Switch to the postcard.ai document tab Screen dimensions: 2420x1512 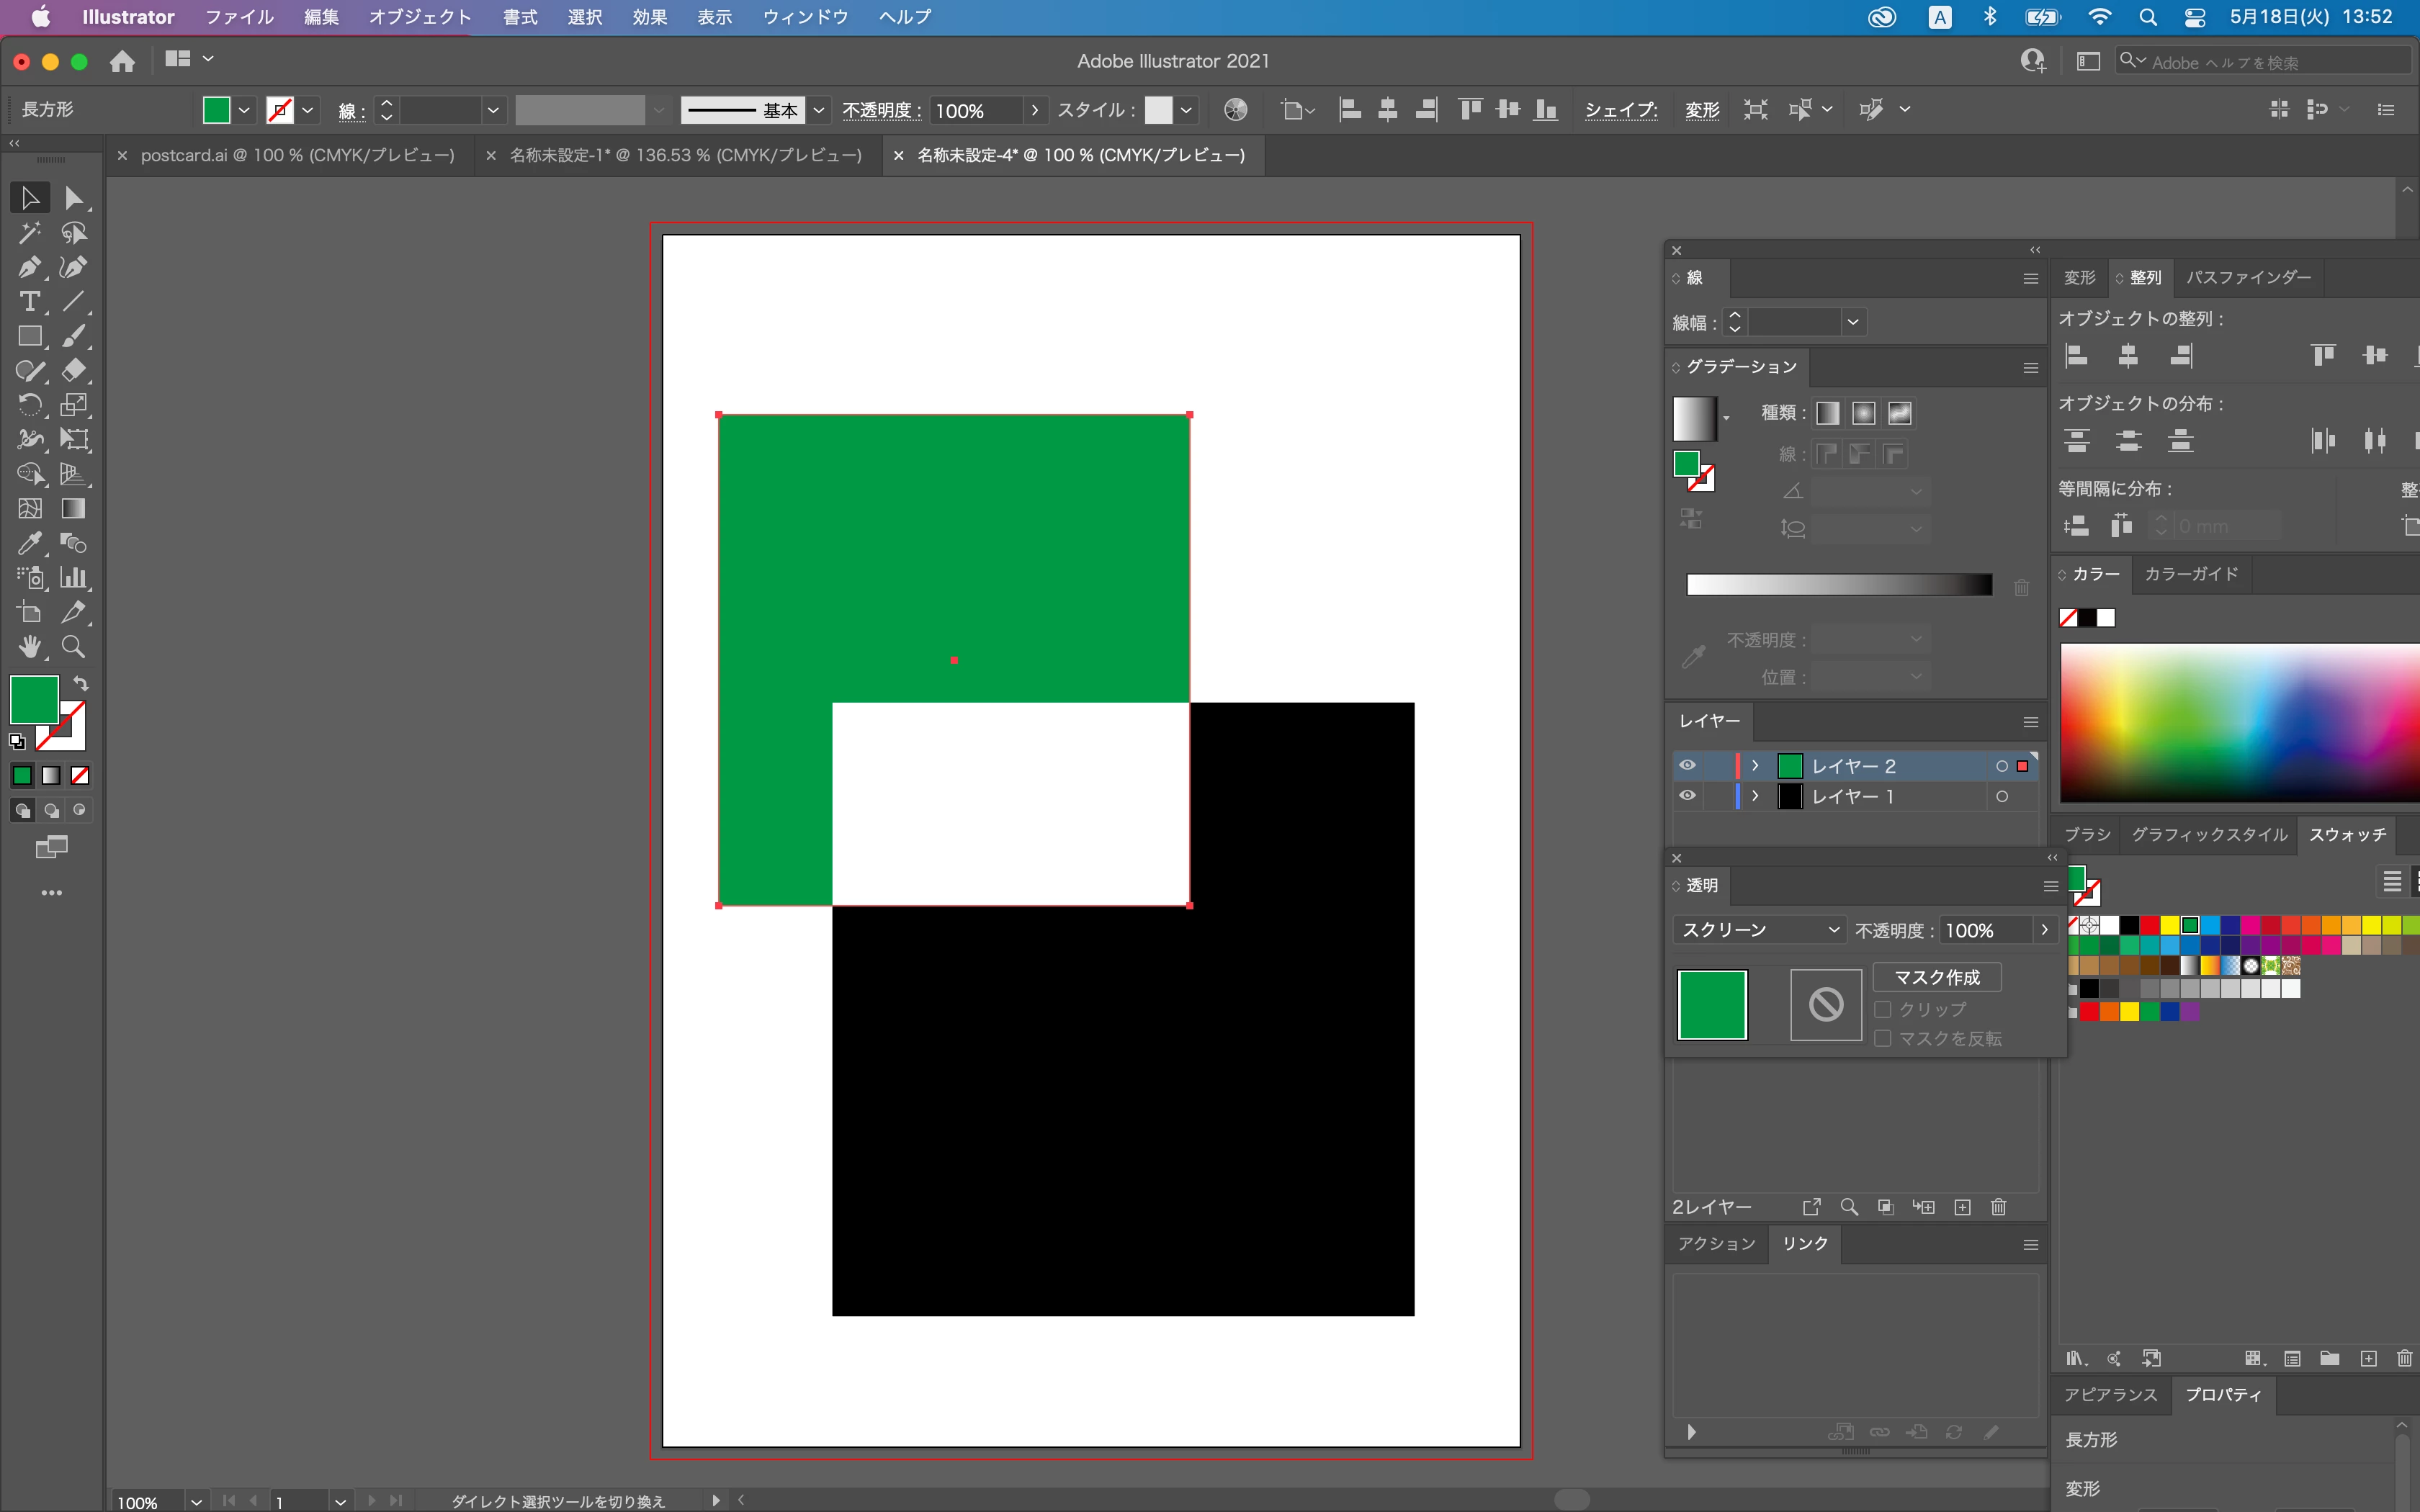point(297,155)
